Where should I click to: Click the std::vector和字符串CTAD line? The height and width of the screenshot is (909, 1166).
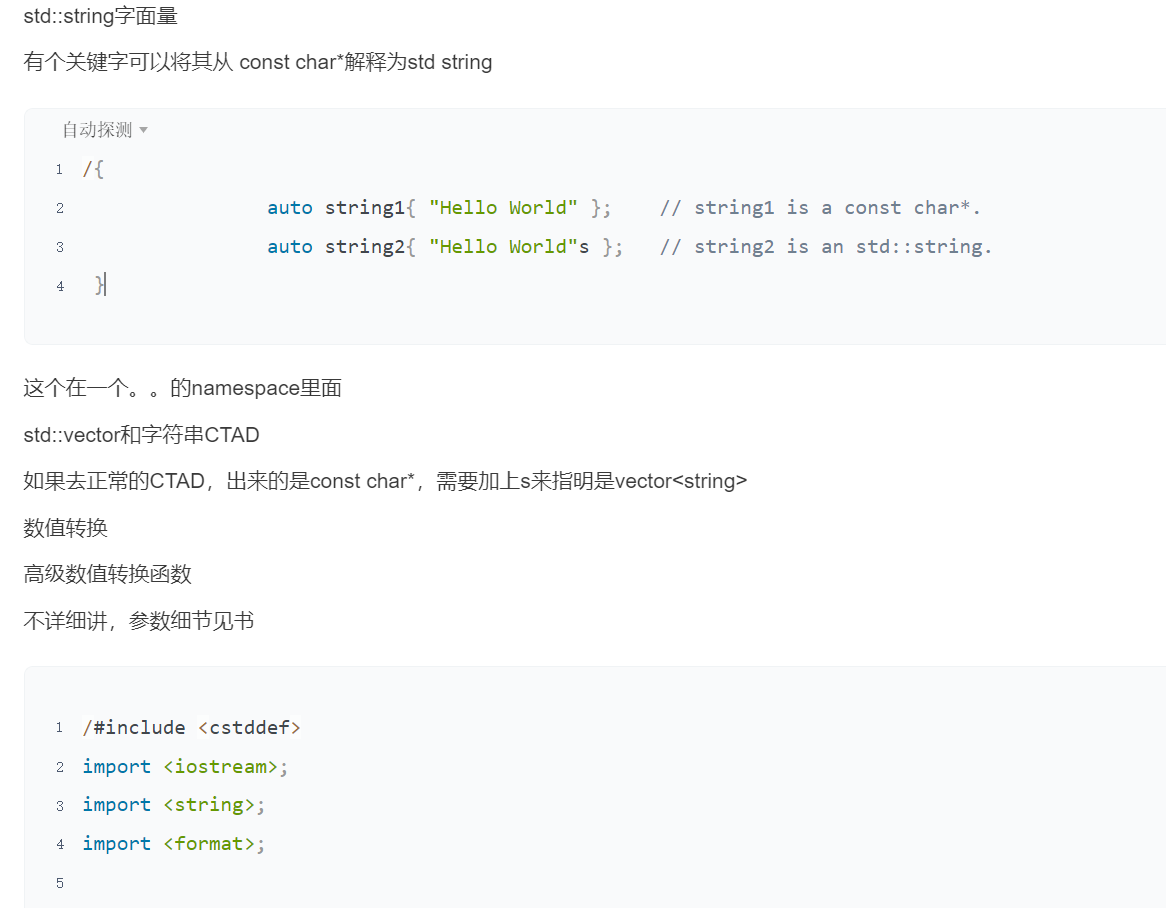[x=141, y=435]
